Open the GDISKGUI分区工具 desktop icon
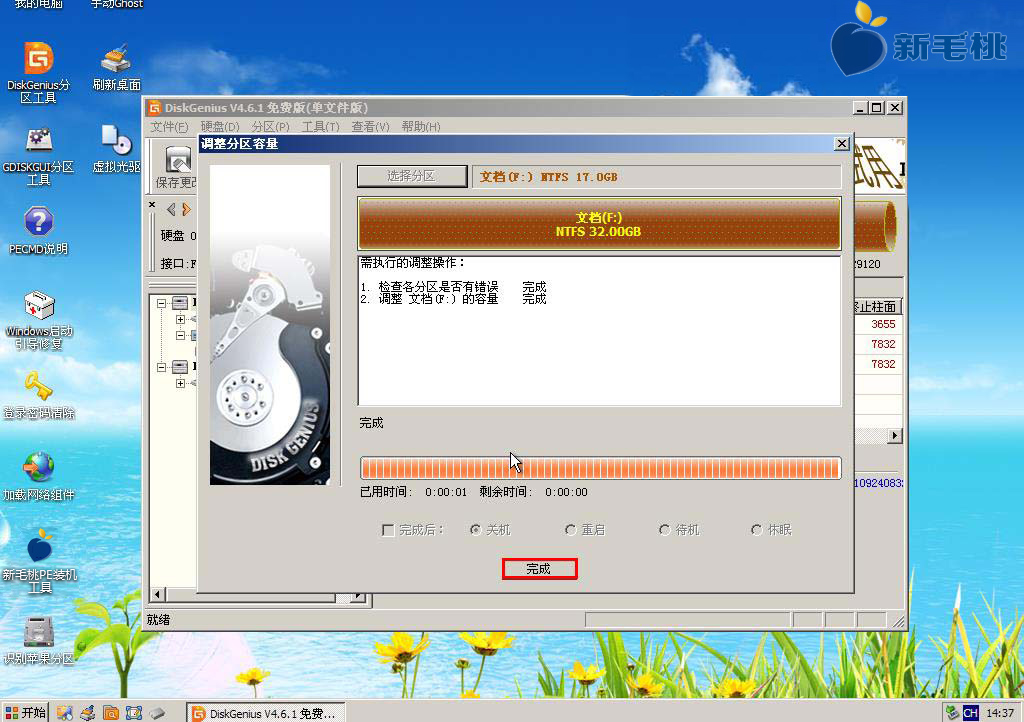The width and height of the screenshot is (1024, 722). click(x=39, y=155)
